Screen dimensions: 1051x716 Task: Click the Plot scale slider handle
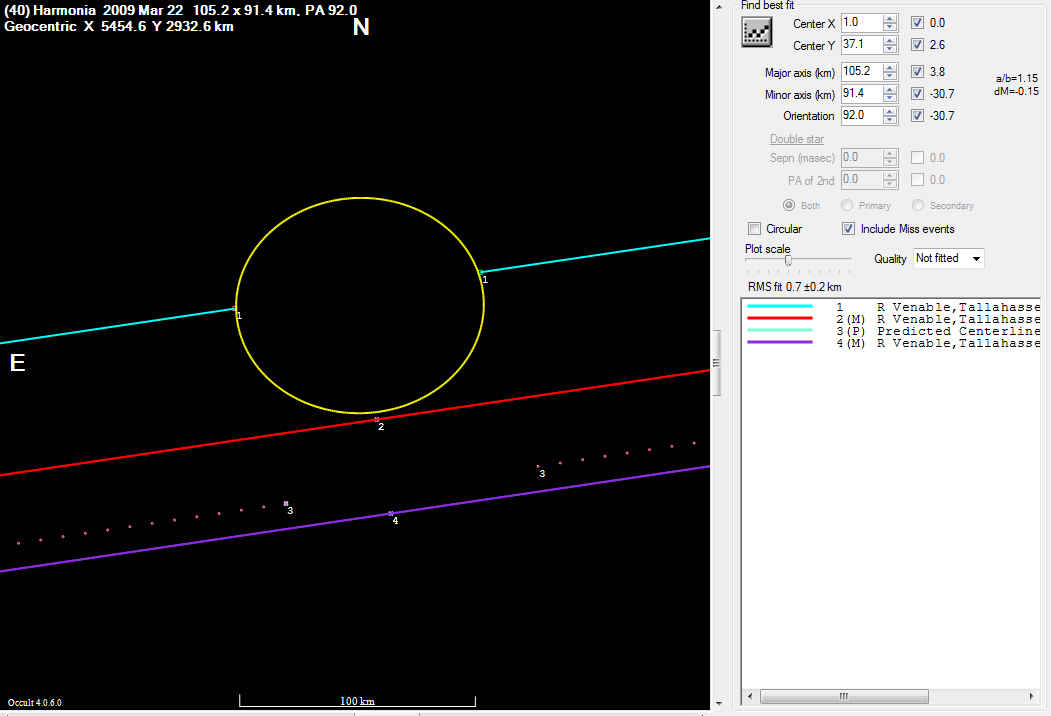tap(788, 260)
